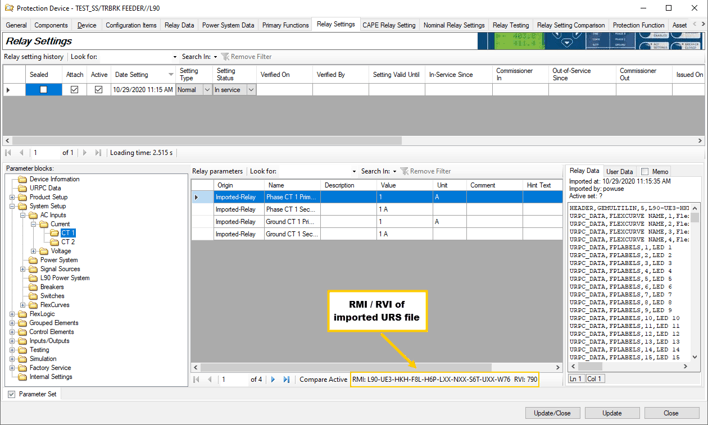The width and height of the screenshot is (708, 425).
Task: Click the Close button
Action: (671, 413)
